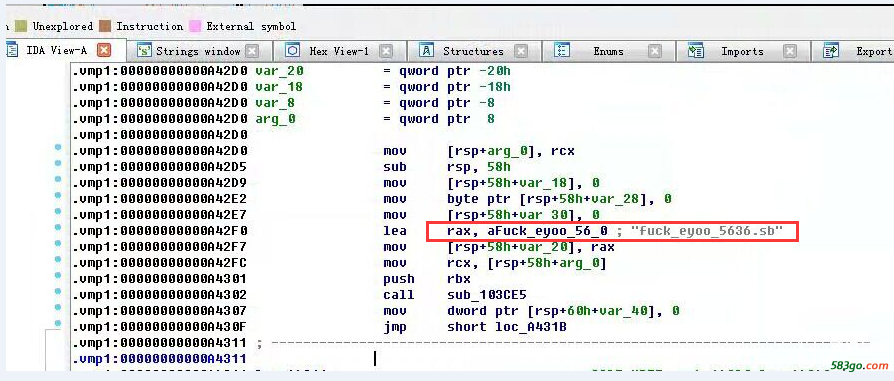Click the breakpoint dot at address A42D9
Image resolution: width=894 pixels, height=381 pixels.
(58, 179)
